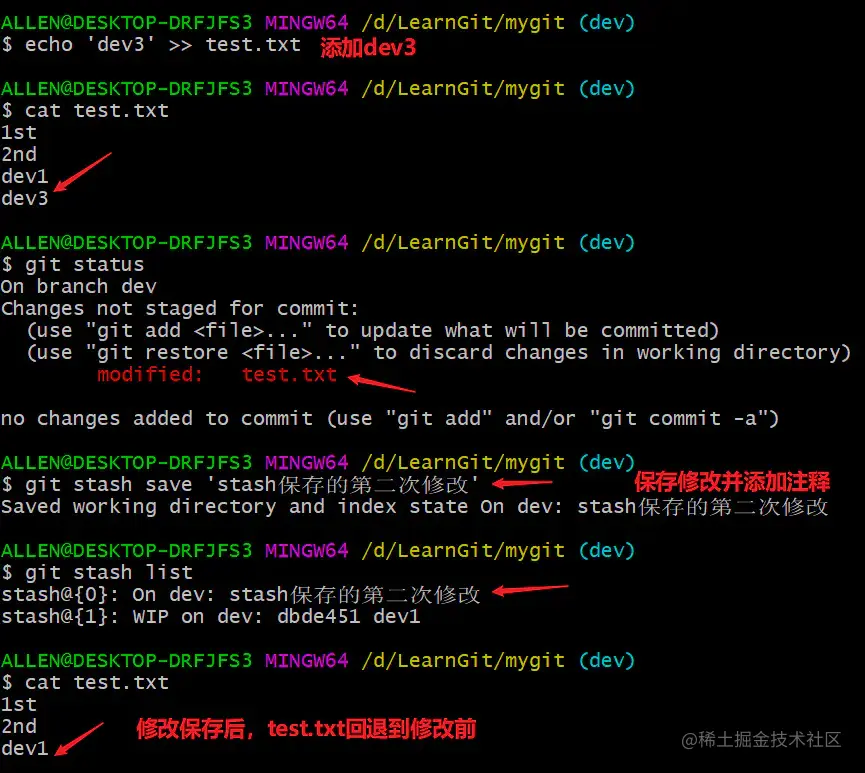Click the red 'test.txt' filename in status
This screenshot has width=865, height=773.
[x=289, y=375]
